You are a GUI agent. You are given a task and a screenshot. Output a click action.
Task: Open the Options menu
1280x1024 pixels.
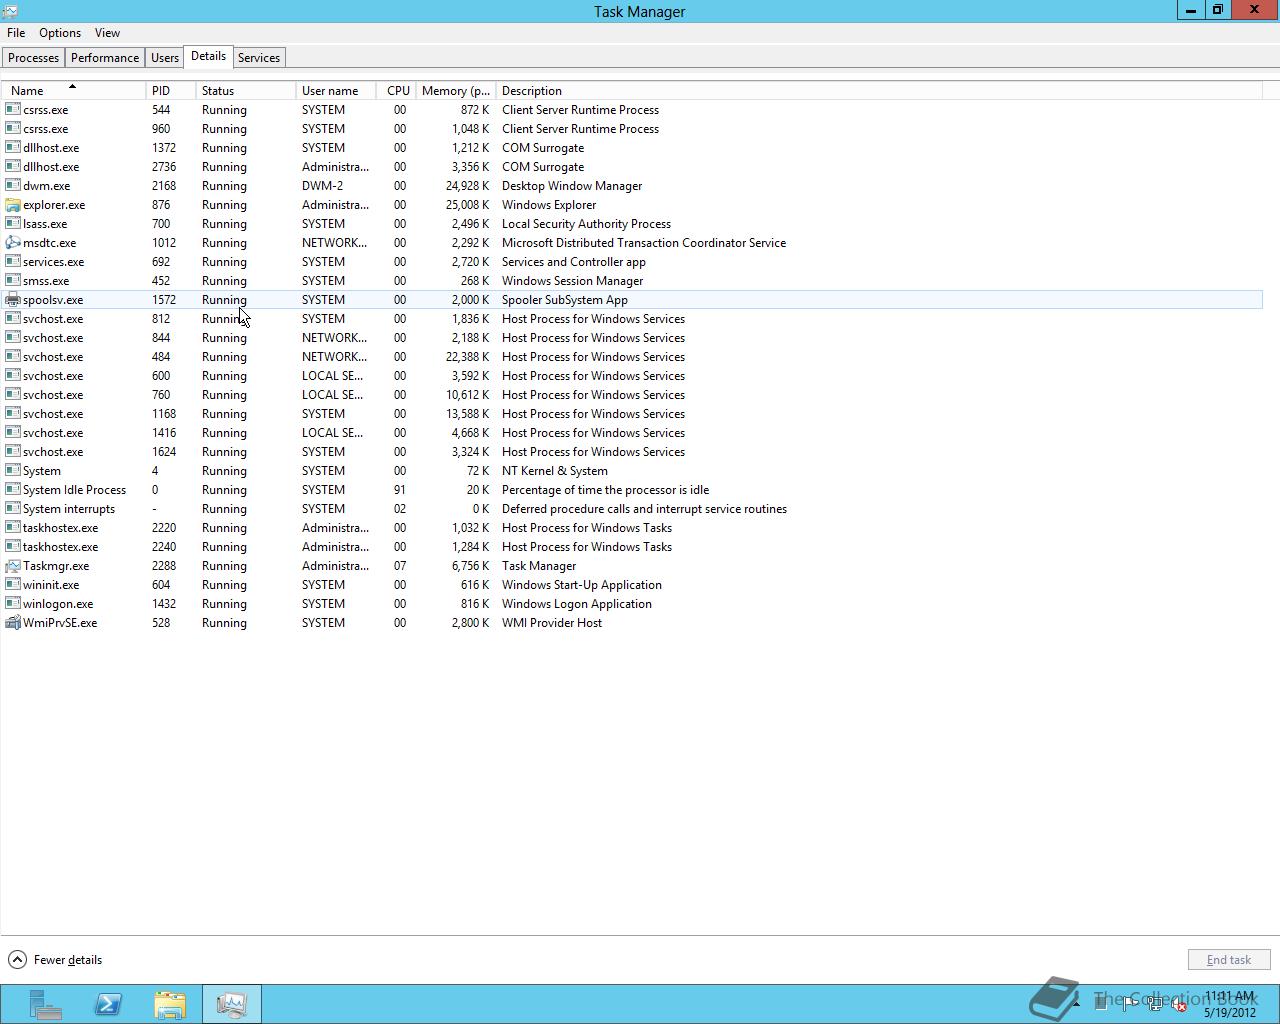60,33
